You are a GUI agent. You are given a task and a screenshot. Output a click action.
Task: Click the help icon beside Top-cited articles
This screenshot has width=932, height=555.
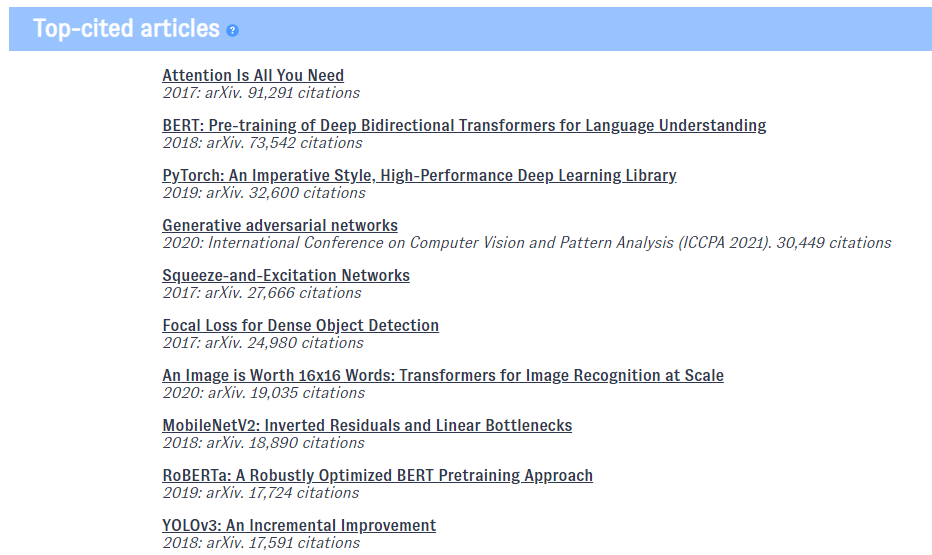coord(233,30)
